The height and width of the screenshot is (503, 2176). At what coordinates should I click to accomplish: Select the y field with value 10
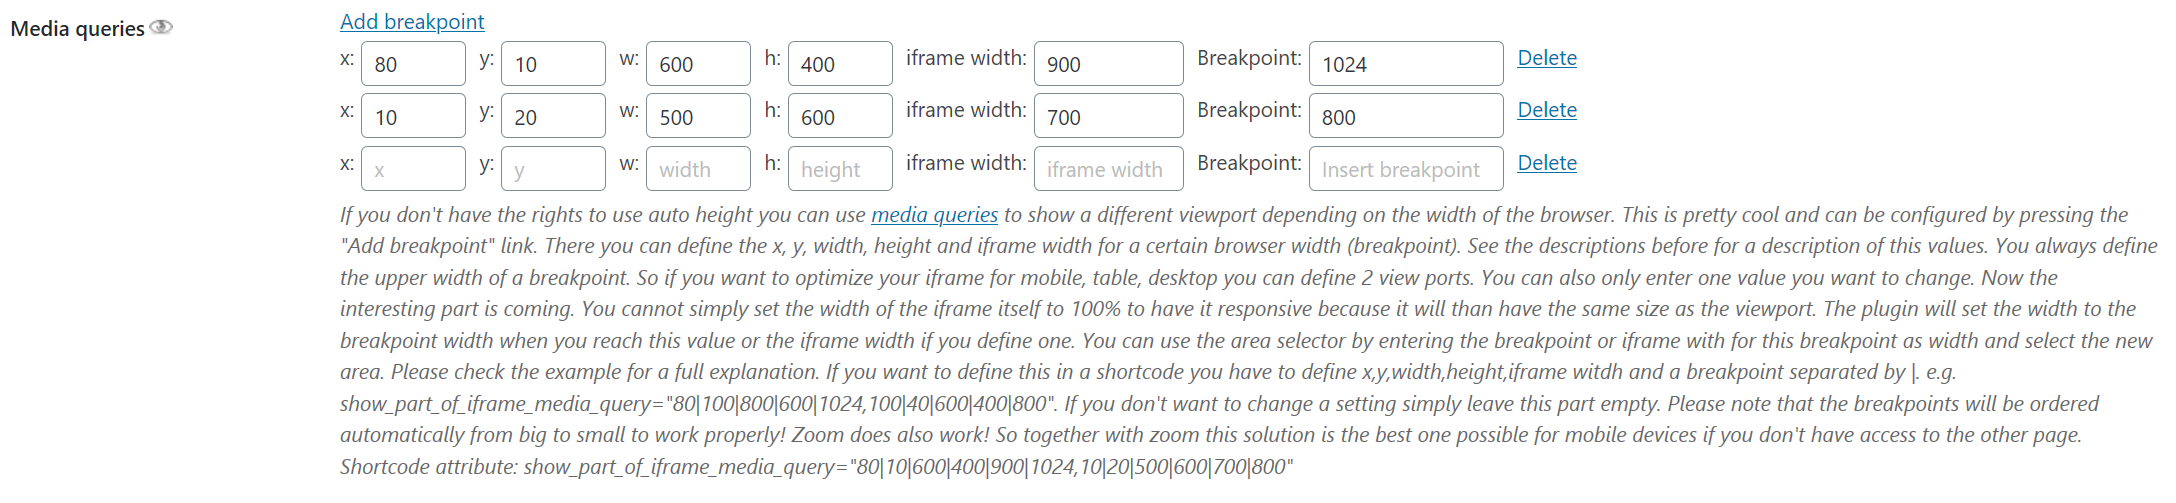point(553,63)
